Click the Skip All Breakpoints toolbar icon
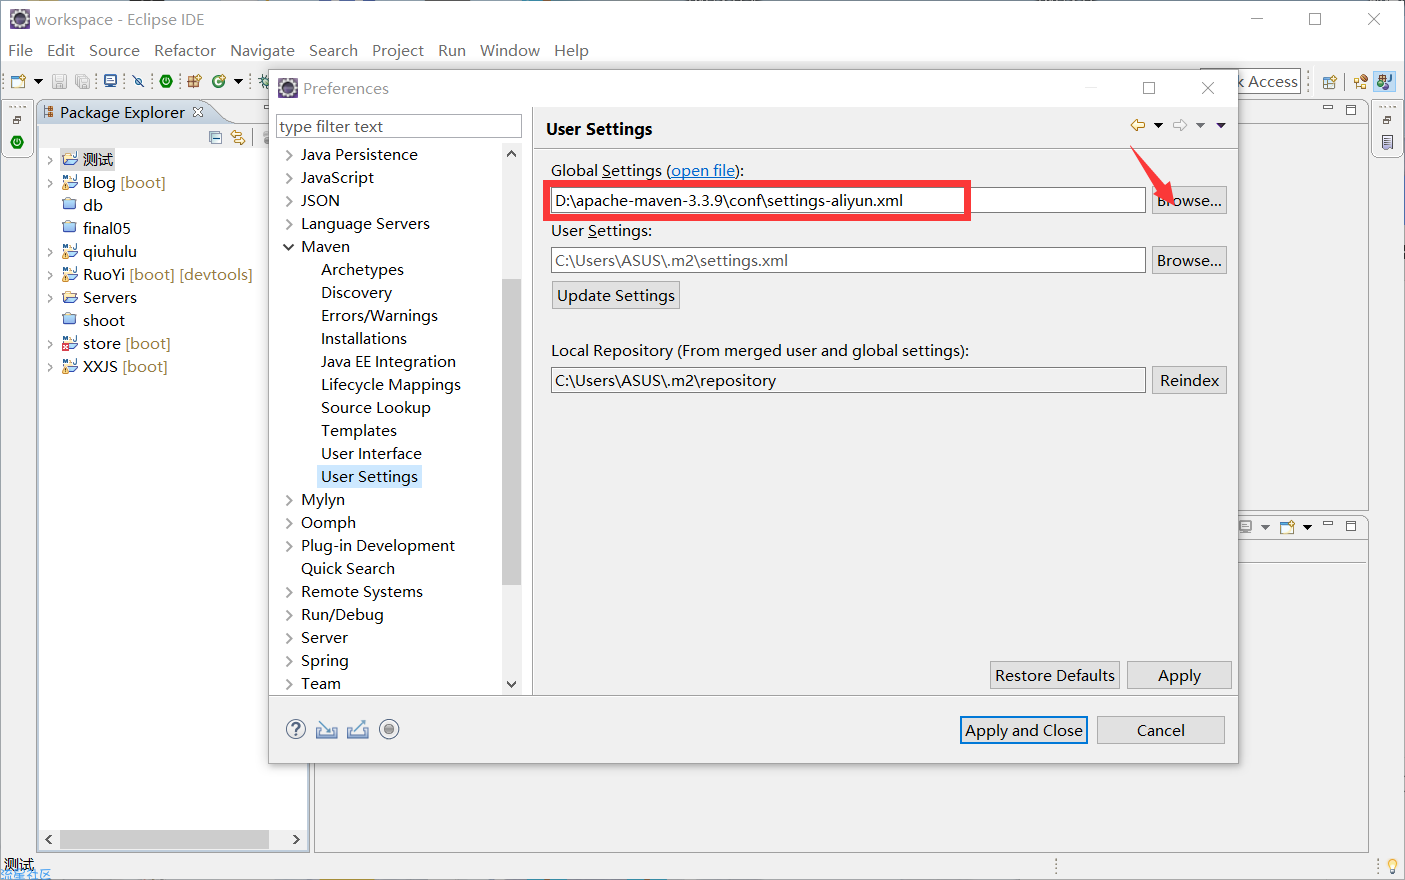The image size is (1405, 880). pos(138,81)
